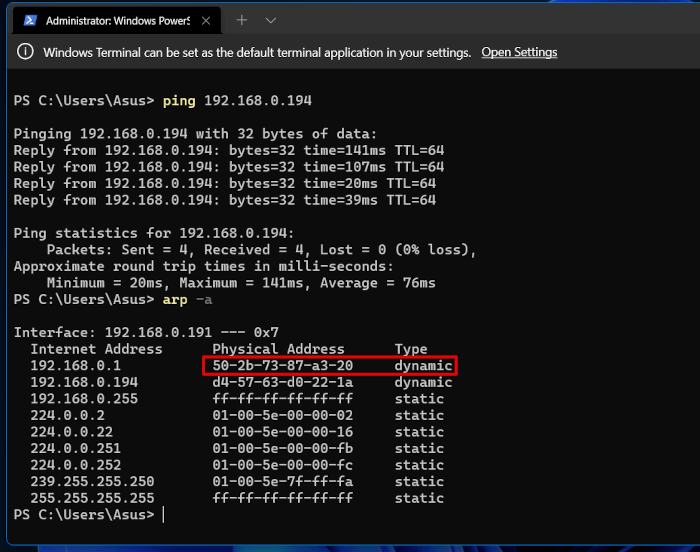Click 'static' type in 239.255.255.250 row

[x=419, y=481]
